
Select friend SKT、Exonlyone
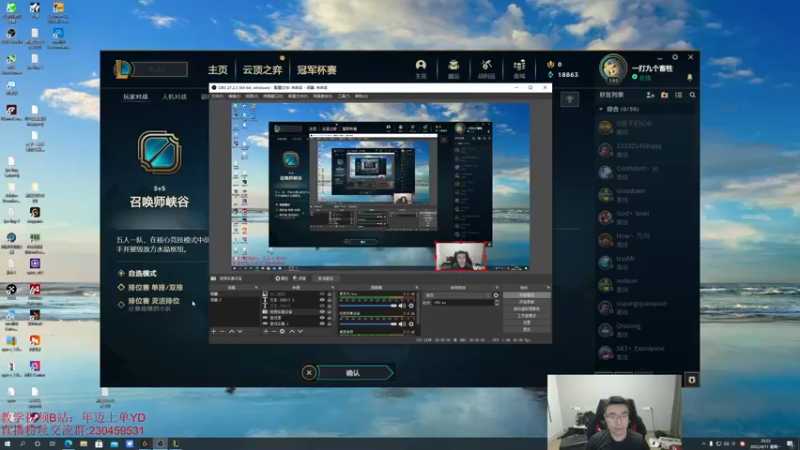click(x=646, y=352)
